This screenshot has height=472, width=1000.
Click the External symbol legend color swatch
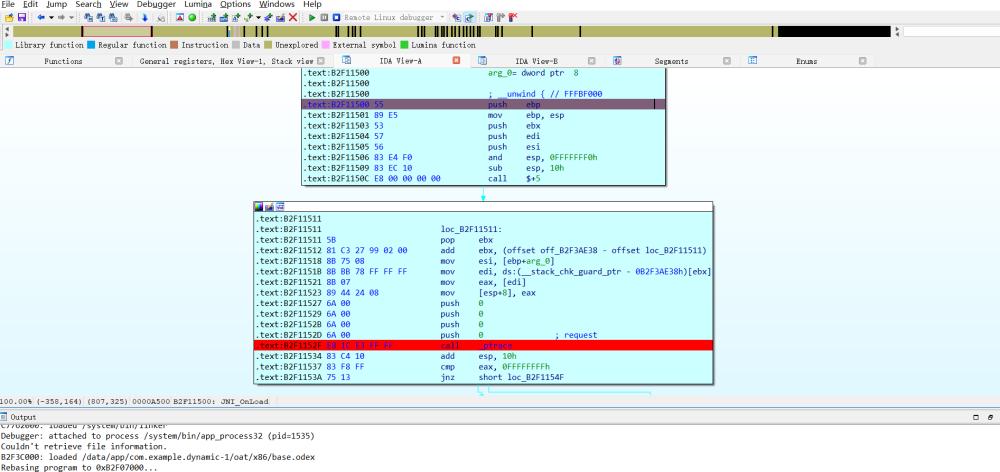[326, 45]
